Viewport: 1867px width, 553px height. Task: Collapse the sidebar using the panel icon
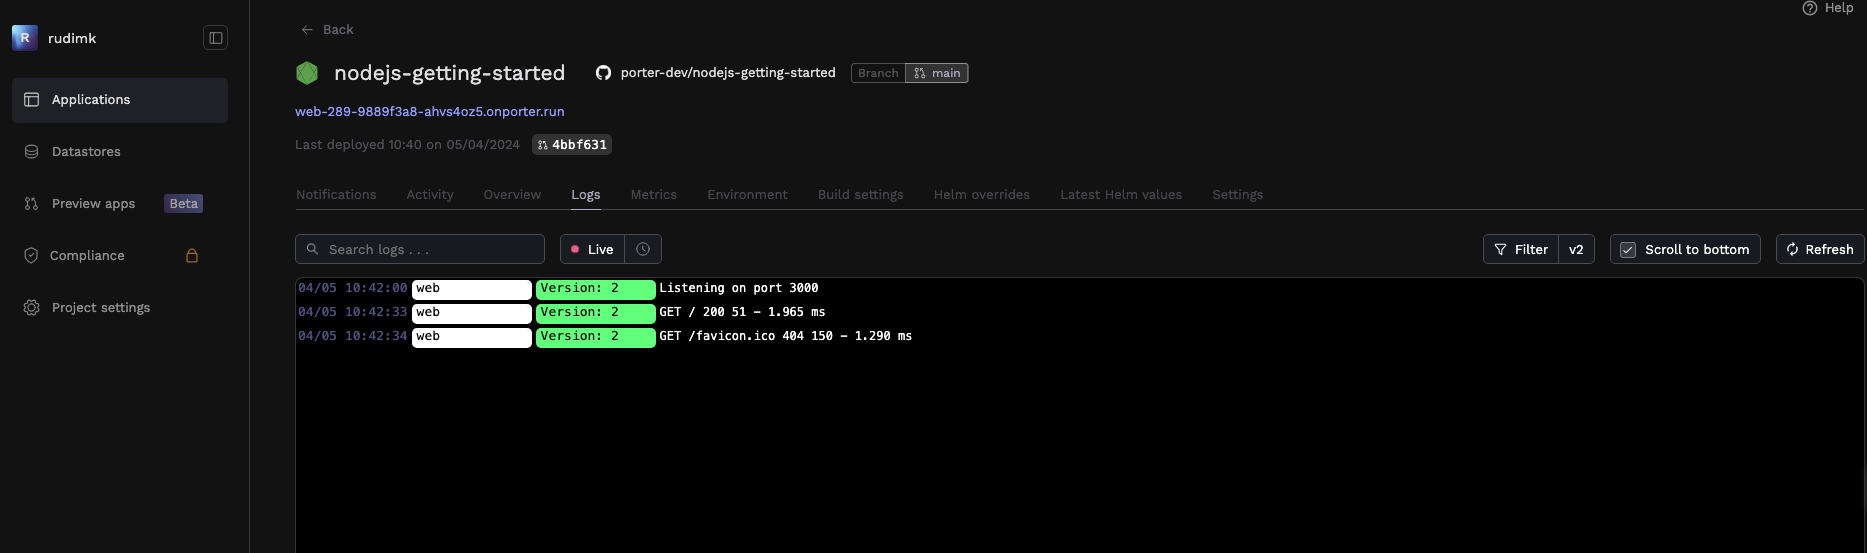point(215,38)
